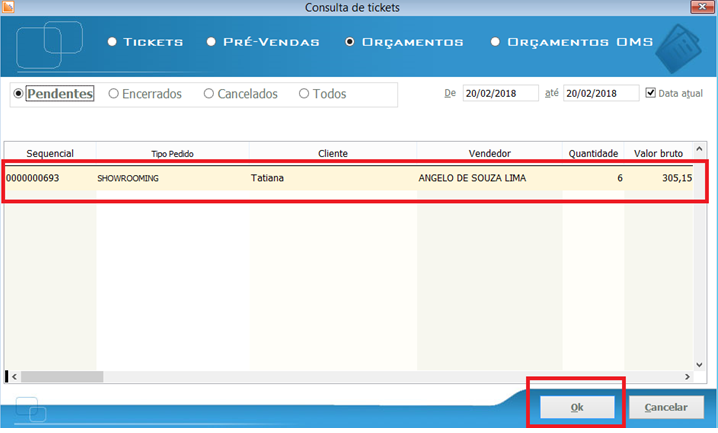Sort by the Tipo Pedido column header
Image resolution: width=718 pixels, height=433 pixels.
(173, 153)
